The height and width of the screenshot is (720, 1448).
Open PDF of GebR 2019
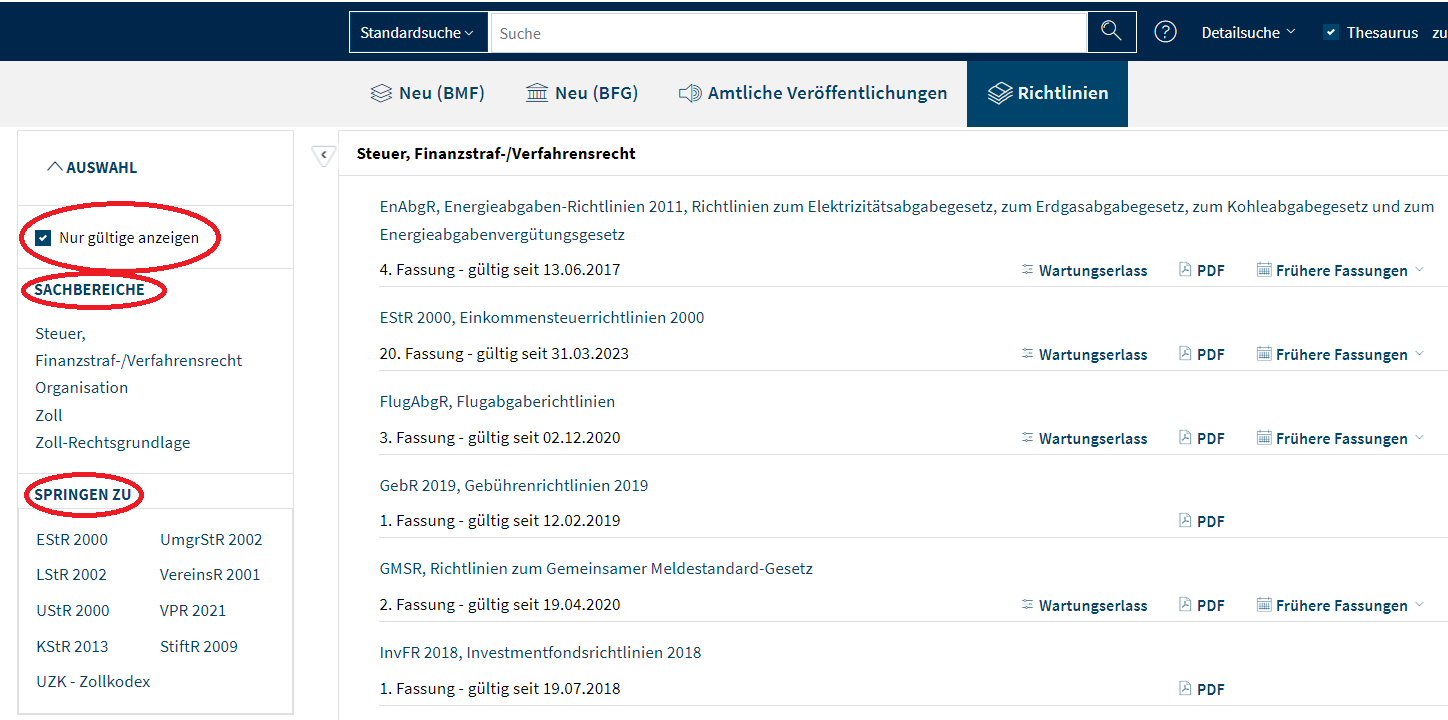coord(1201,521)
